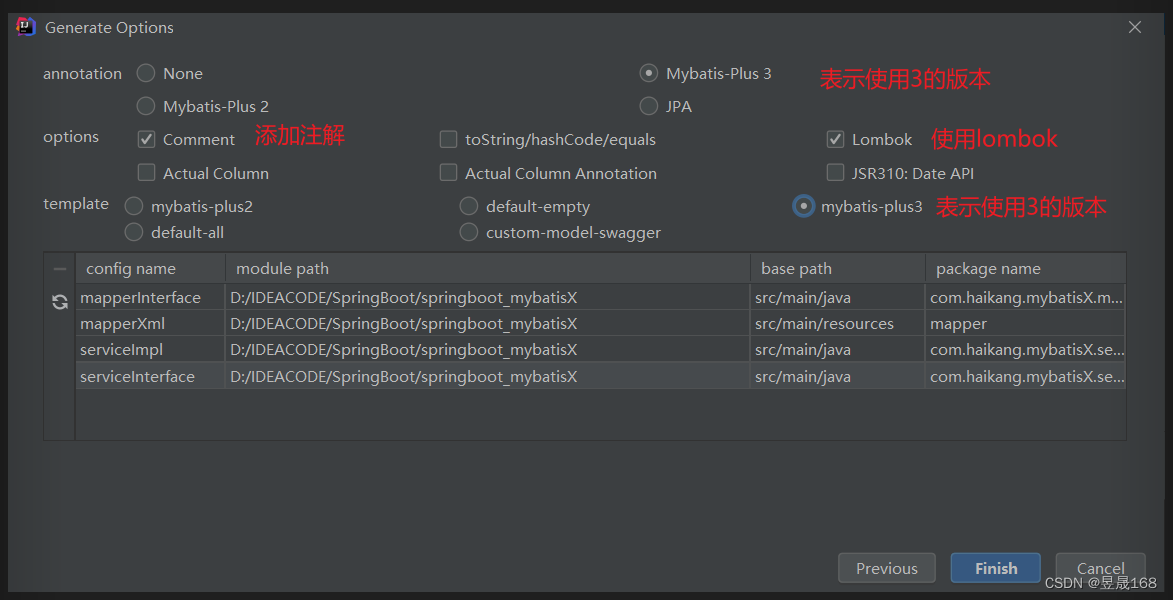Image resolution: width=1173 pixels, height=600 pixels.
Task: Click the src/main/resources base path cell
Action: click(x=838, y=324)
